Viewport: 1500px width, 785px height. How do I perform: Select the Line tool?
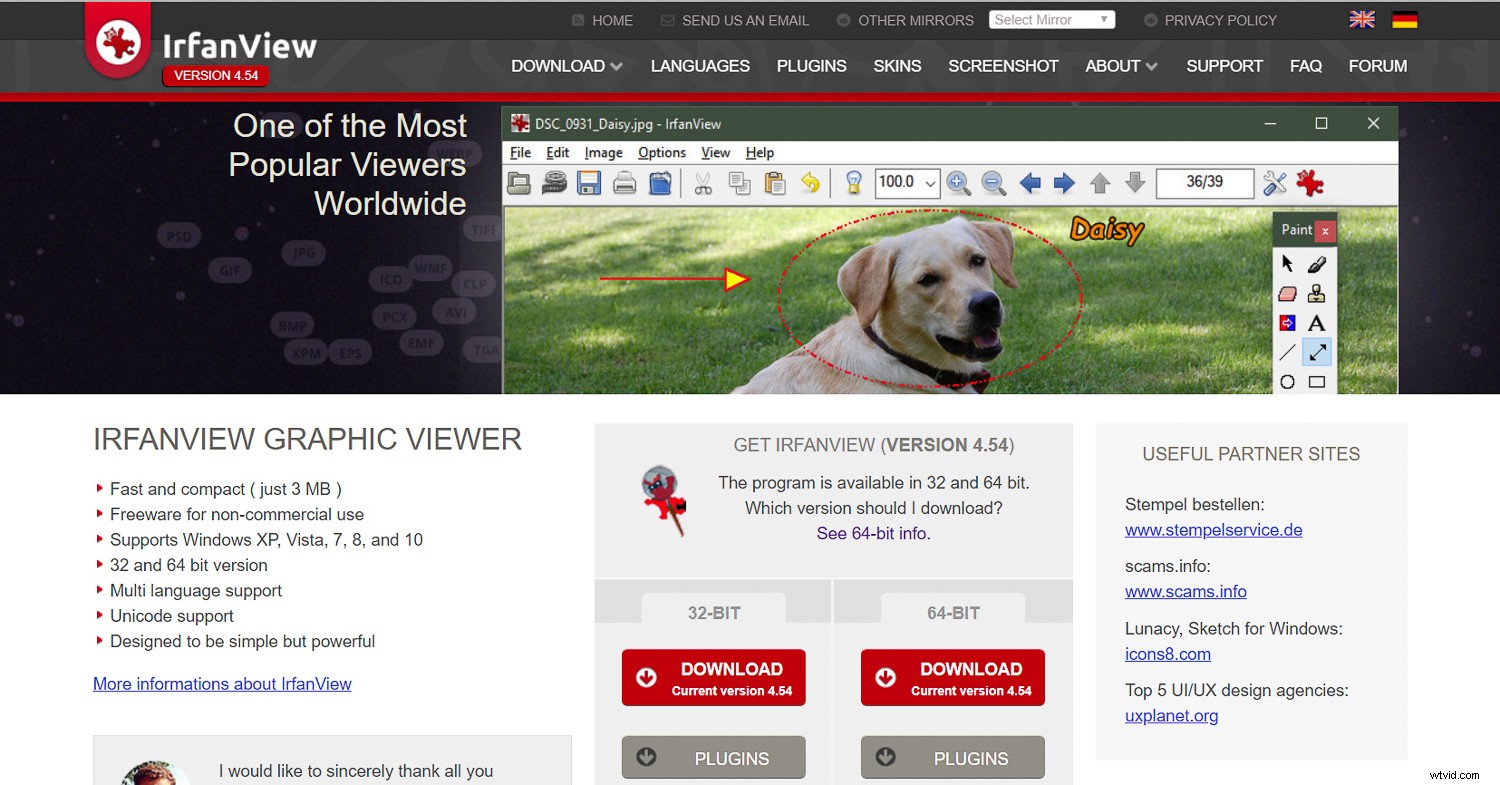pos(1288,352)
